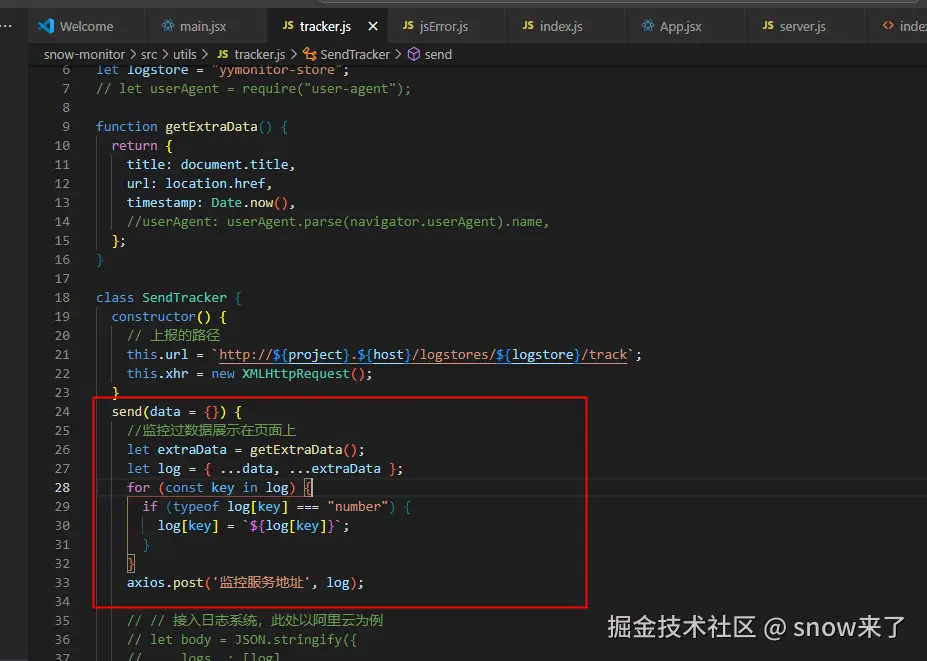This screenshot has width=927, height=661.
Task: Click line number 33 in the gutter
Action: click(62, 582)
